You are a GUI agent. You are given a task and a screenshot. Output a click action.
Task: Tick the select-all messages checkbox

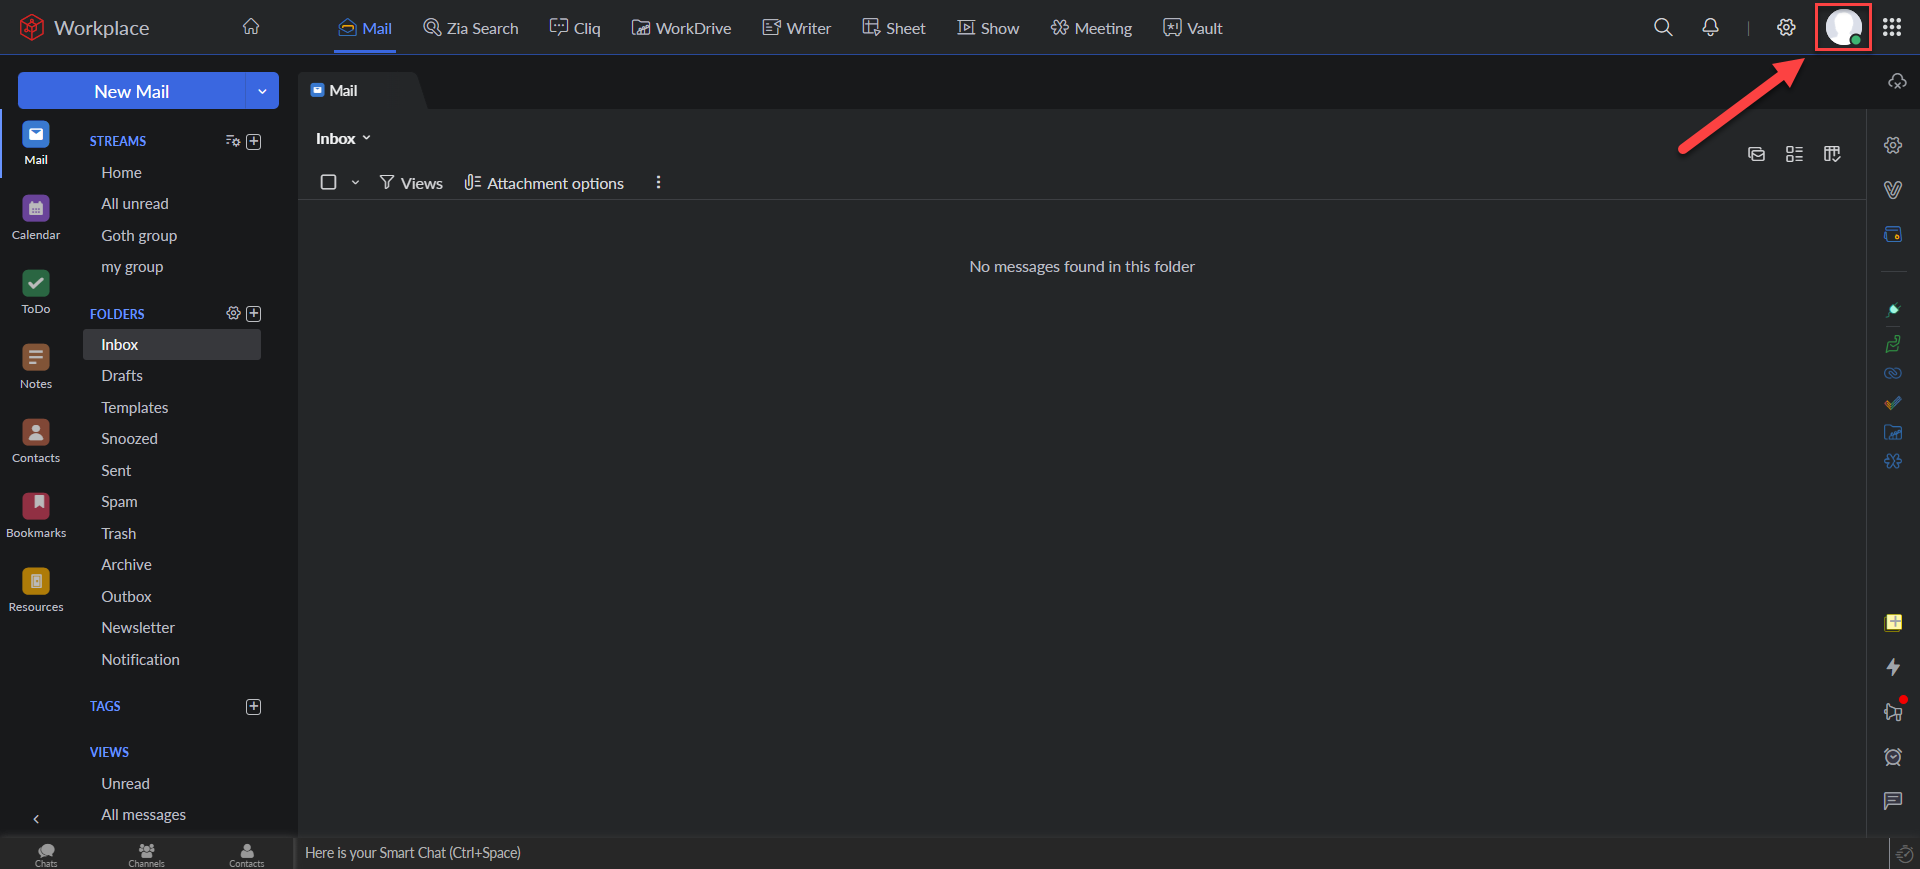tap(328, 182)
